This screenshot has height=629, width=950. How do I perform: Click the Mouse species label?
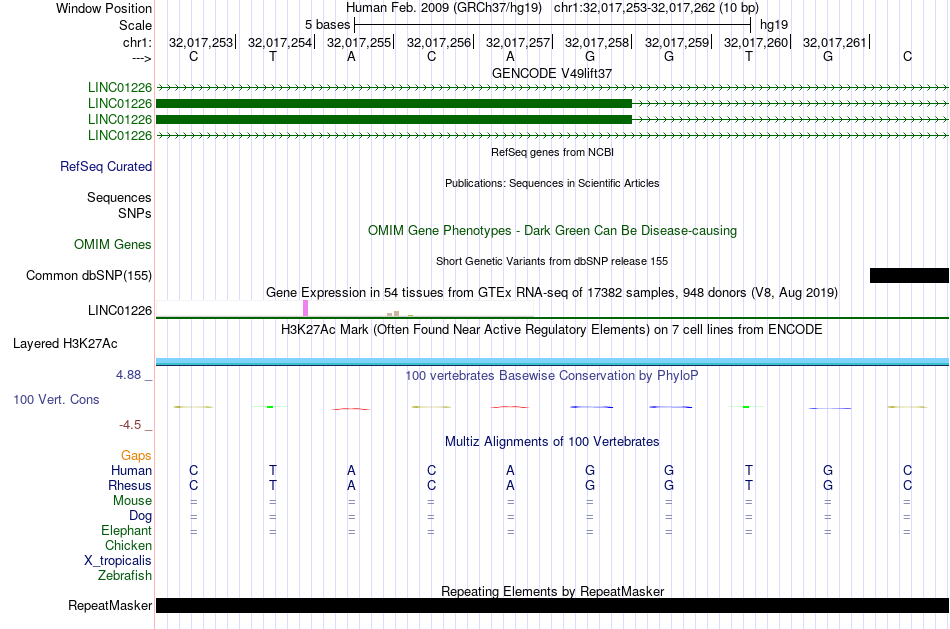pyautogui.click(x=132, y=501)
